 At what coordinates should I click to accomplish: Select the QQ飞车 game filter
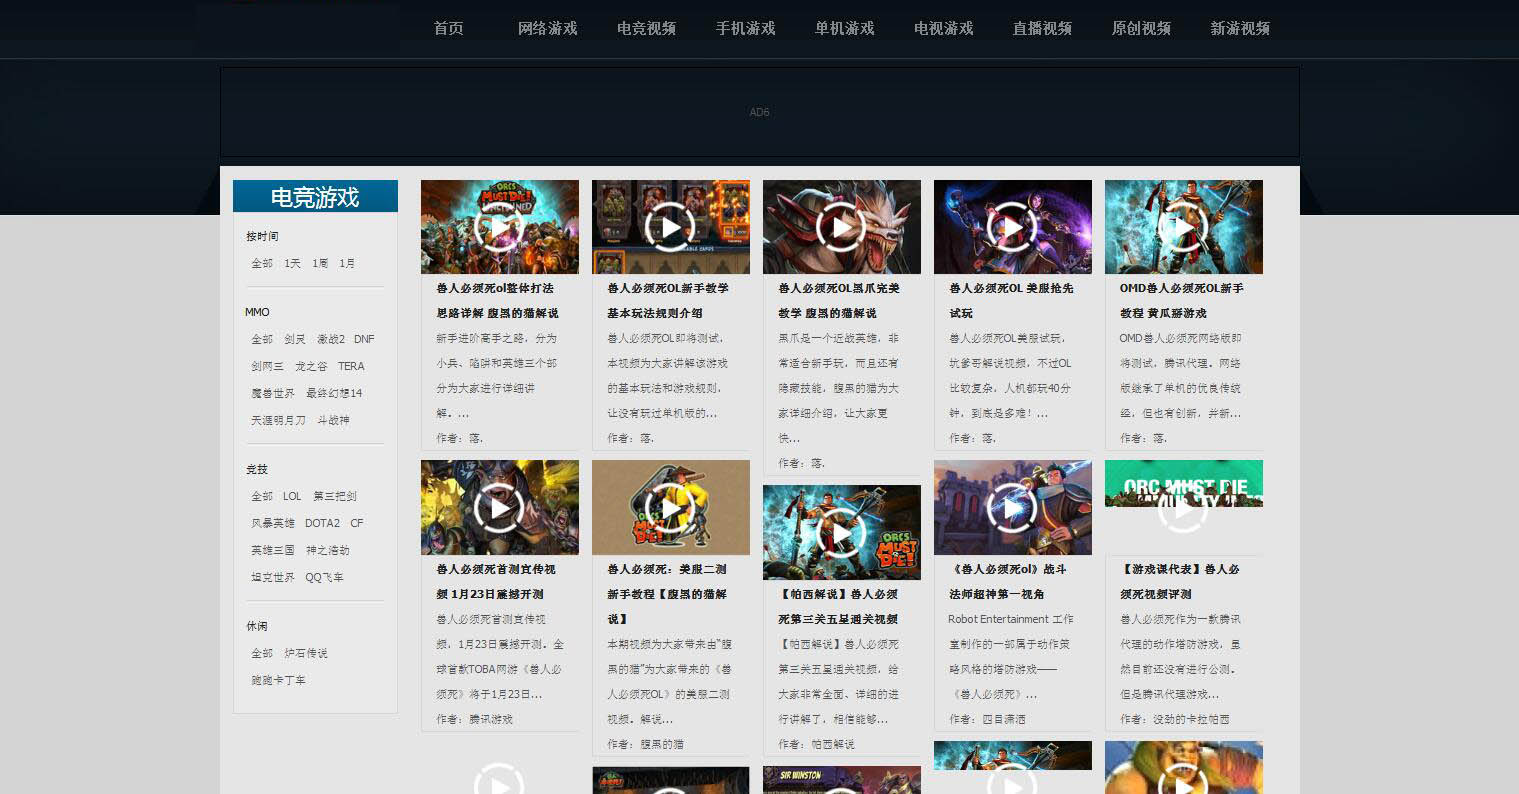324,577
